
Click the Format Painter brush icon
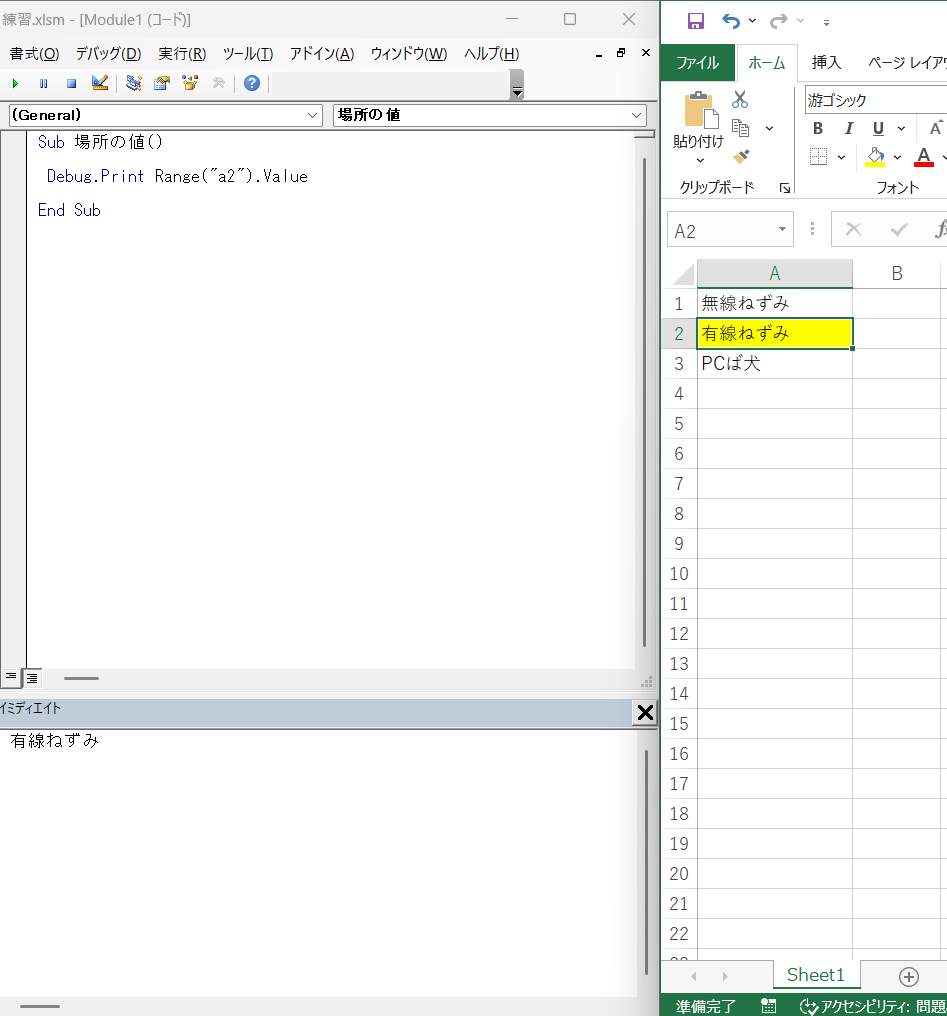click(740, 156)
